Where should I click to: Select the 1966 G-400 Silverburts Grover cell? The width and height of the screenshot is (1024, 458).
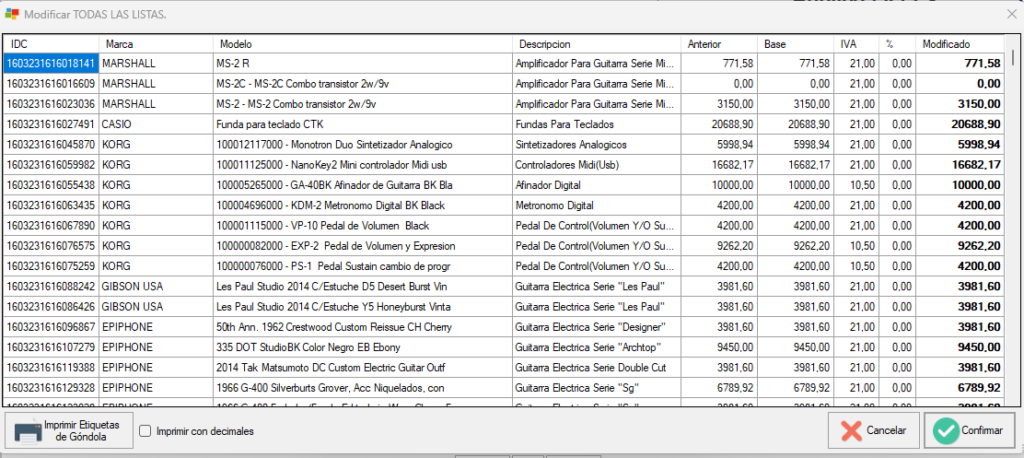tap(362, 387)
